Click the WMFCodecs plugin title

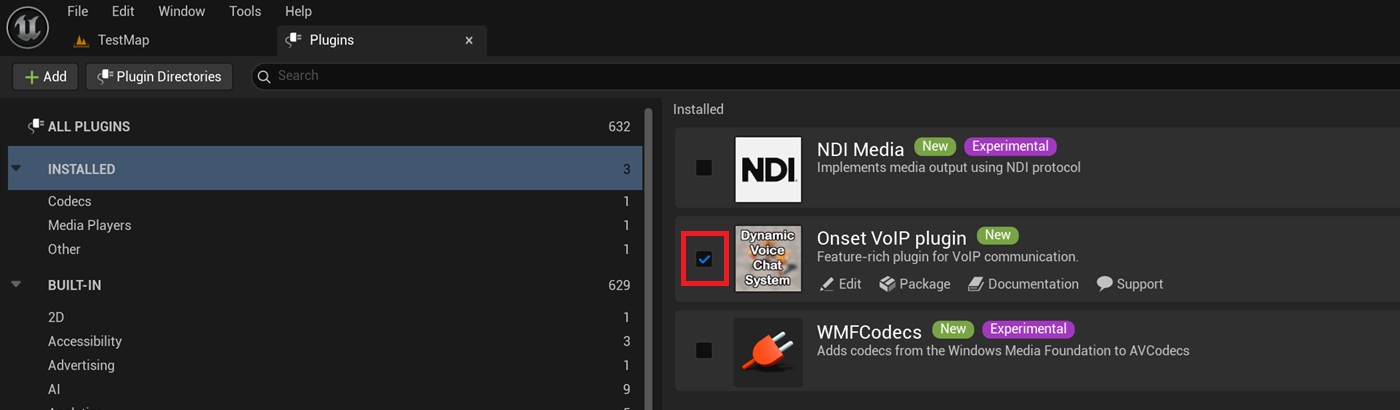click(x=869, y=331)
